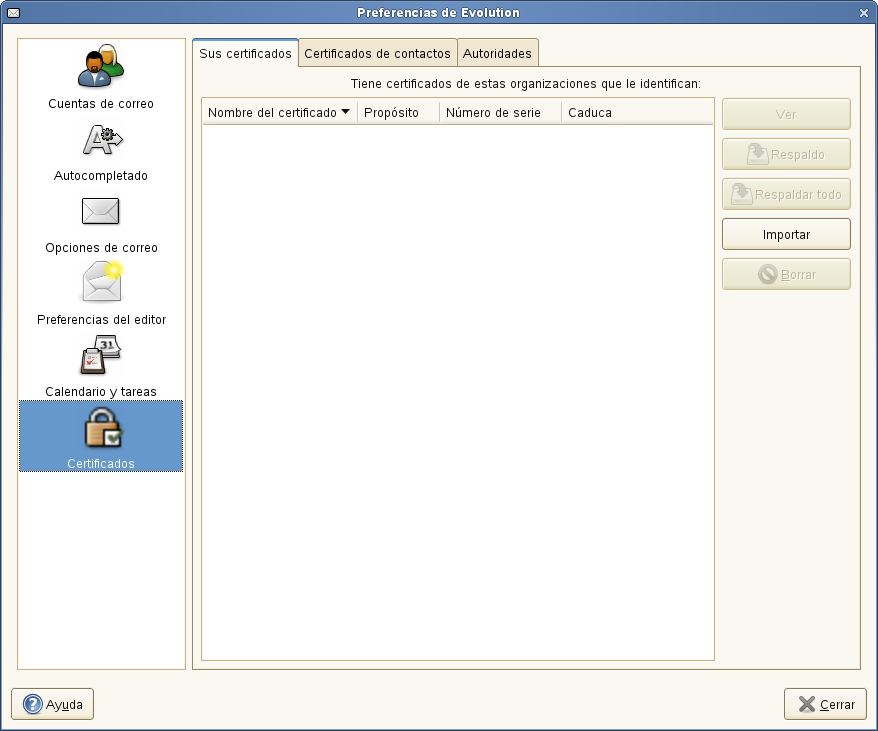Screen dimensions: 878x731
Task: Select the Certificados padlock icon
Action: 104,427
